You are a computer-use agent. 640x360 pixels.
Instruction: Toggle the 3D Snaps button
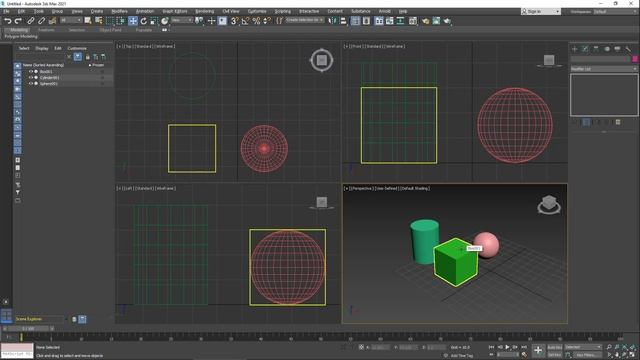tap(234, 21)
